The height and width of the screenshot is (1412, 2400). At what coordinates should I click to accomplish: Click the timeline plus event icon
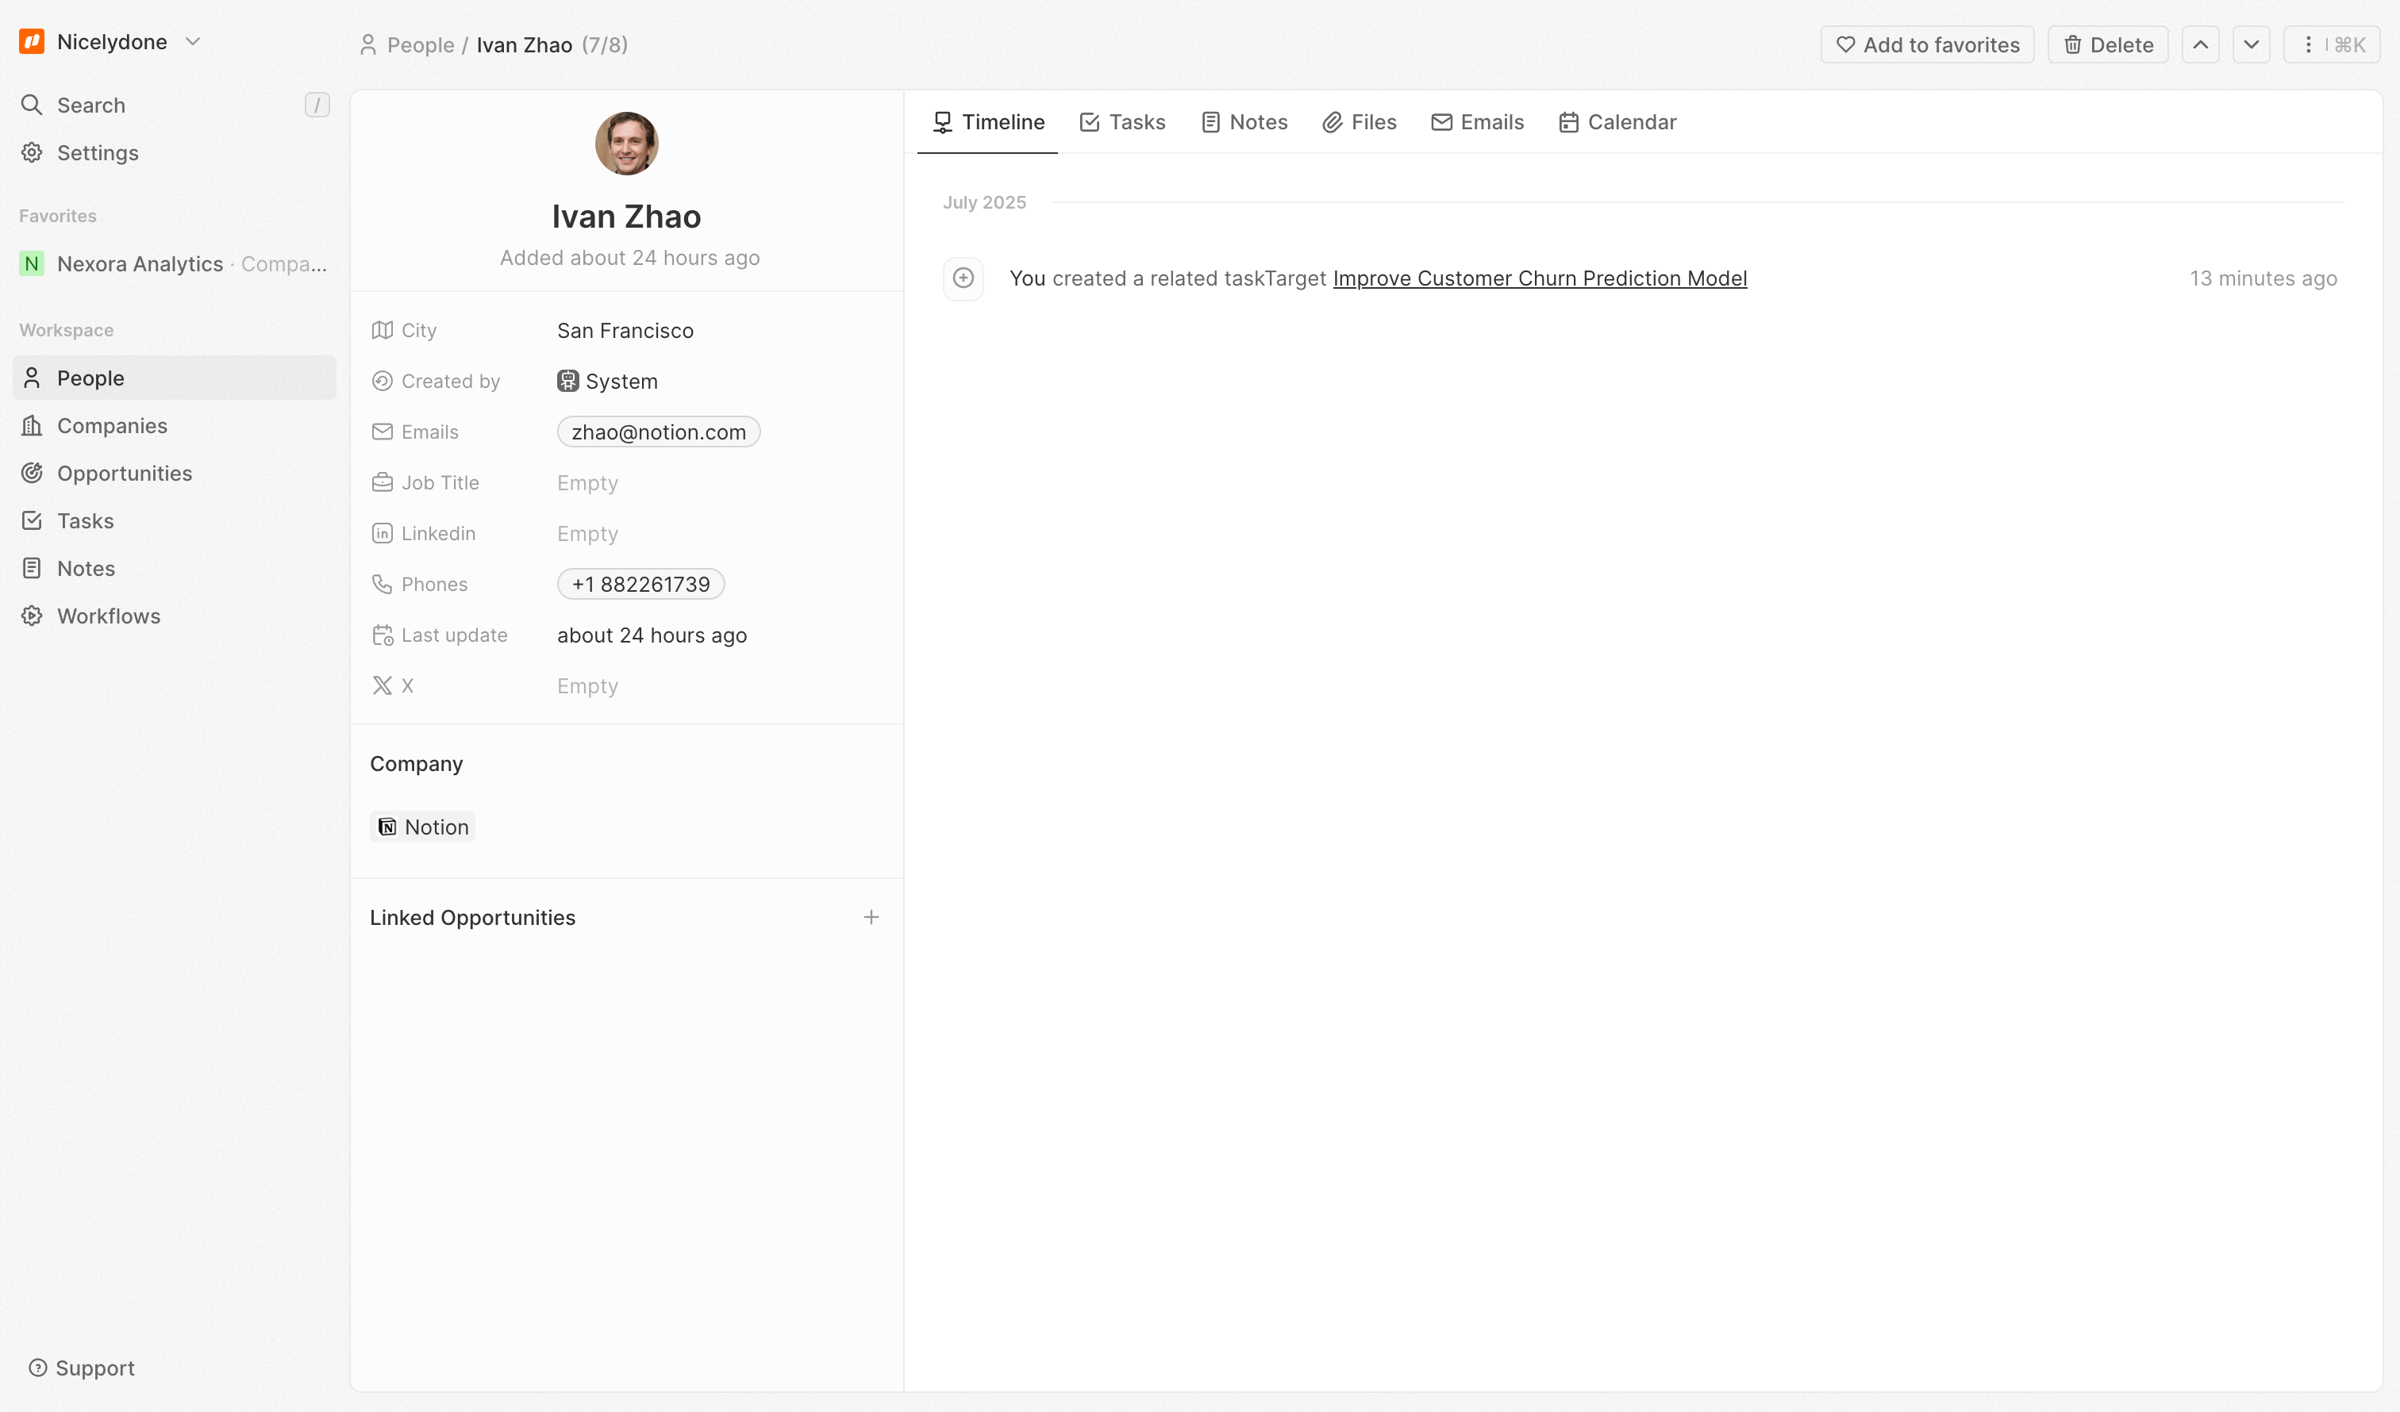click(963, 278)
